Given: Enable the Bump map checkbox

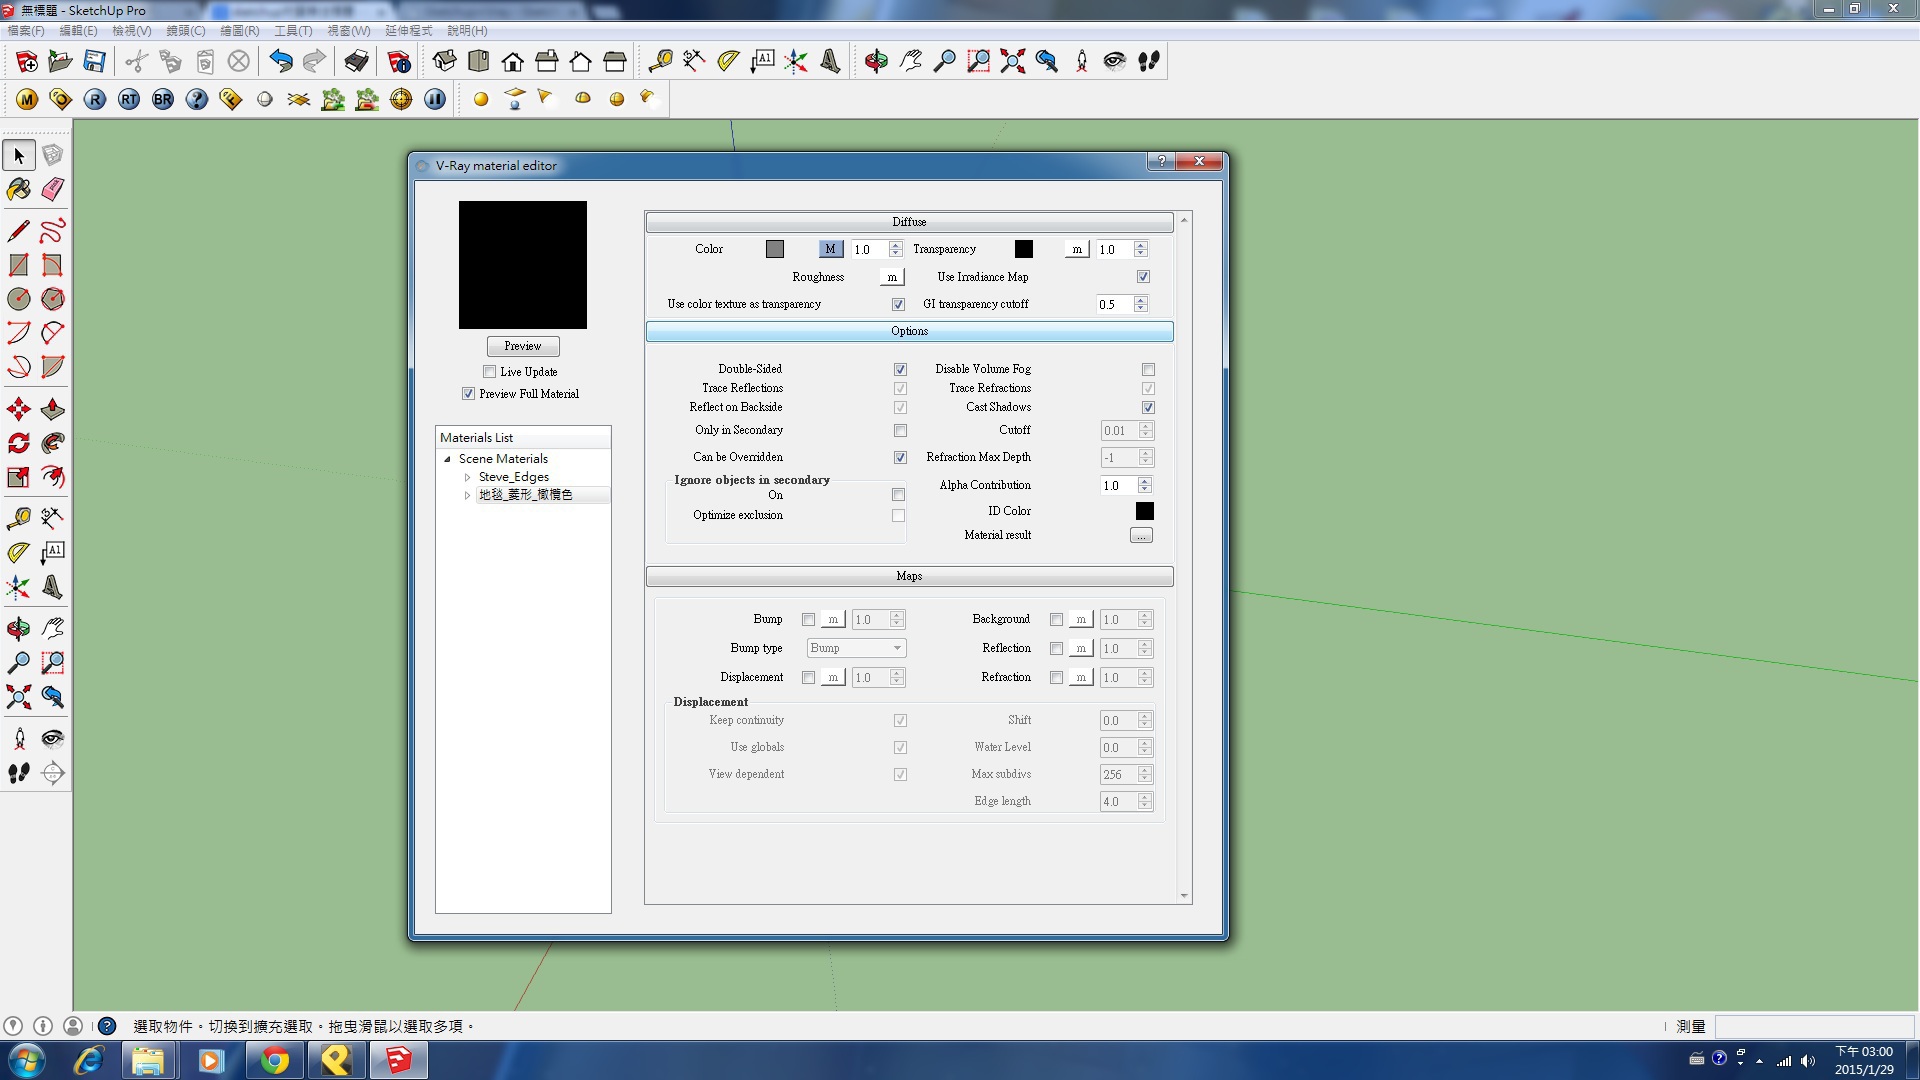Looking at the screenshot, I should (x=808, y=620).
